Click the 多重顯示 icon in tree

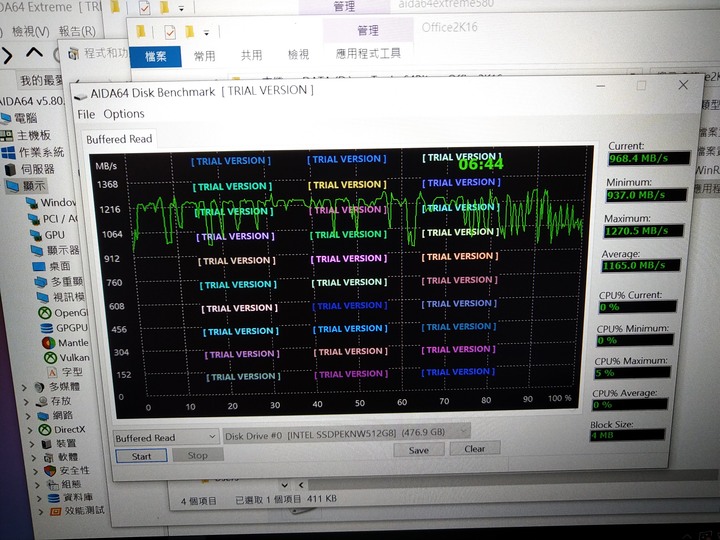point(41,282)
